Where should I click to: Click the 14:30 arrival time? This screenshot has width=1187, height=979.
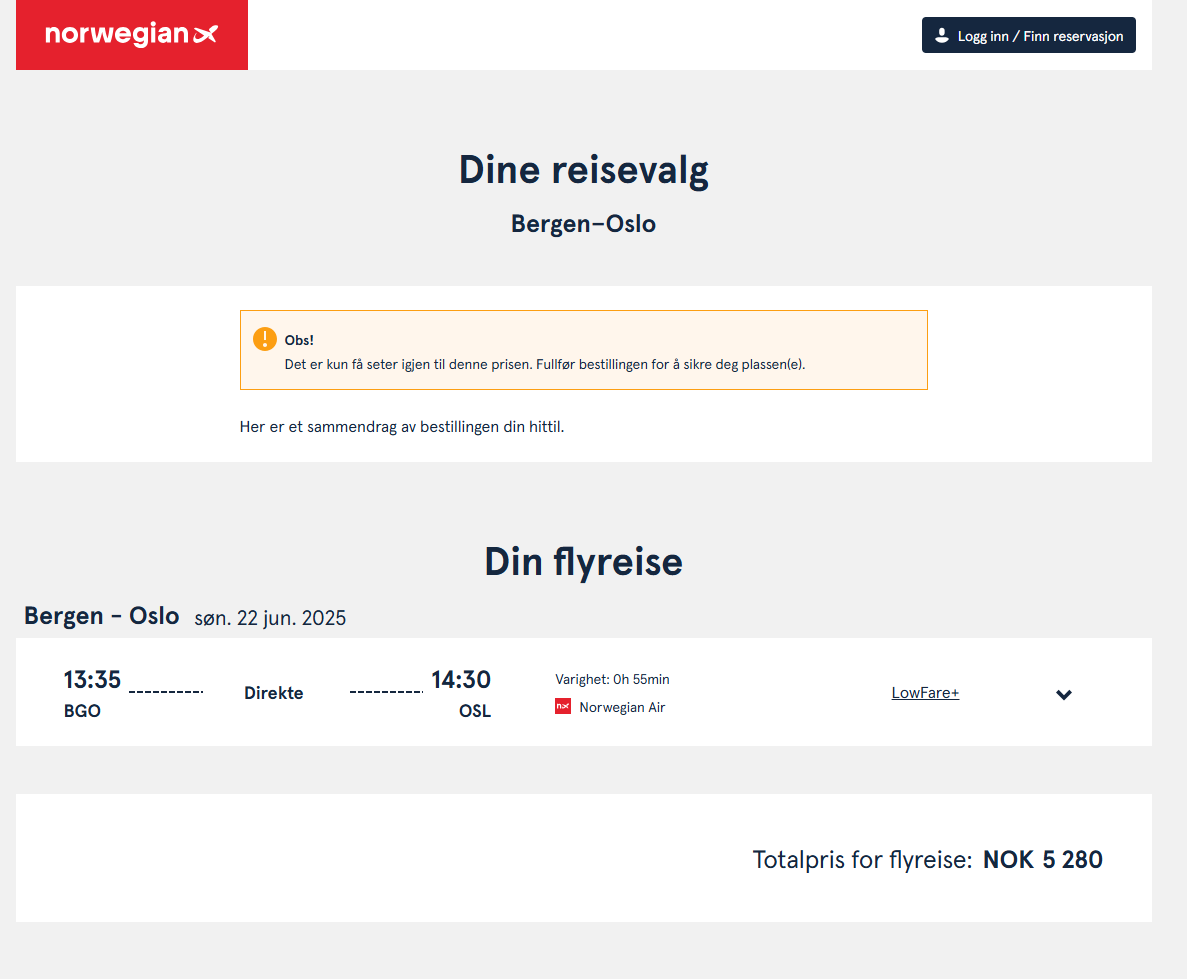point(461,680)
